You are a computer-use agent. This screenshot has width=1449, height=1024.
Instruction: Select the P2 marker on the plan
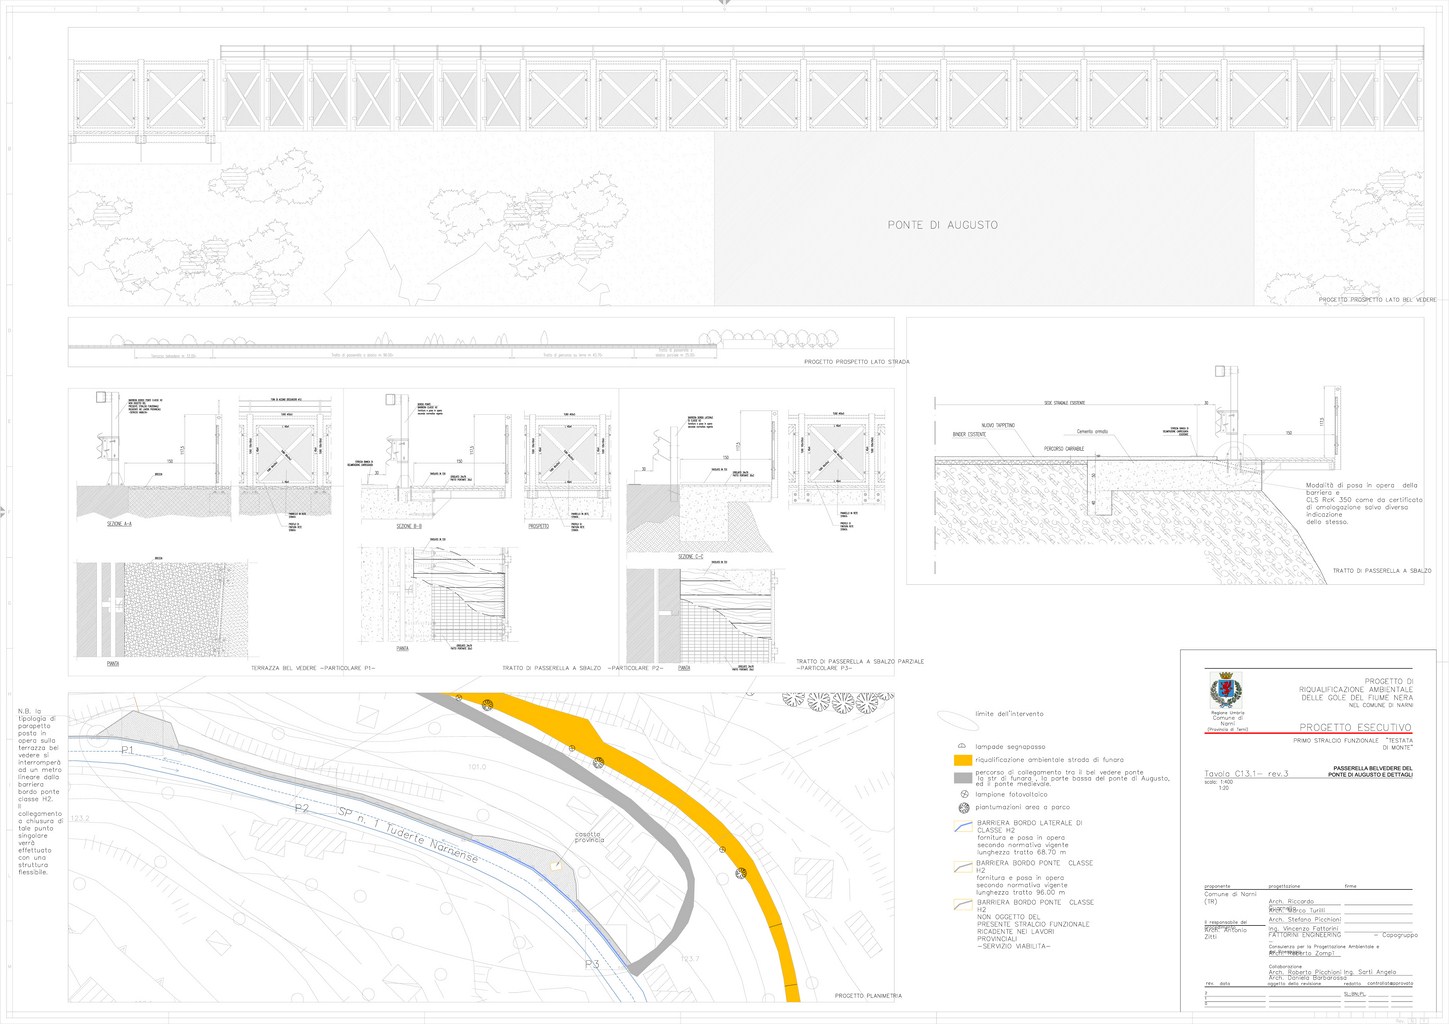[x=302, y=808]
